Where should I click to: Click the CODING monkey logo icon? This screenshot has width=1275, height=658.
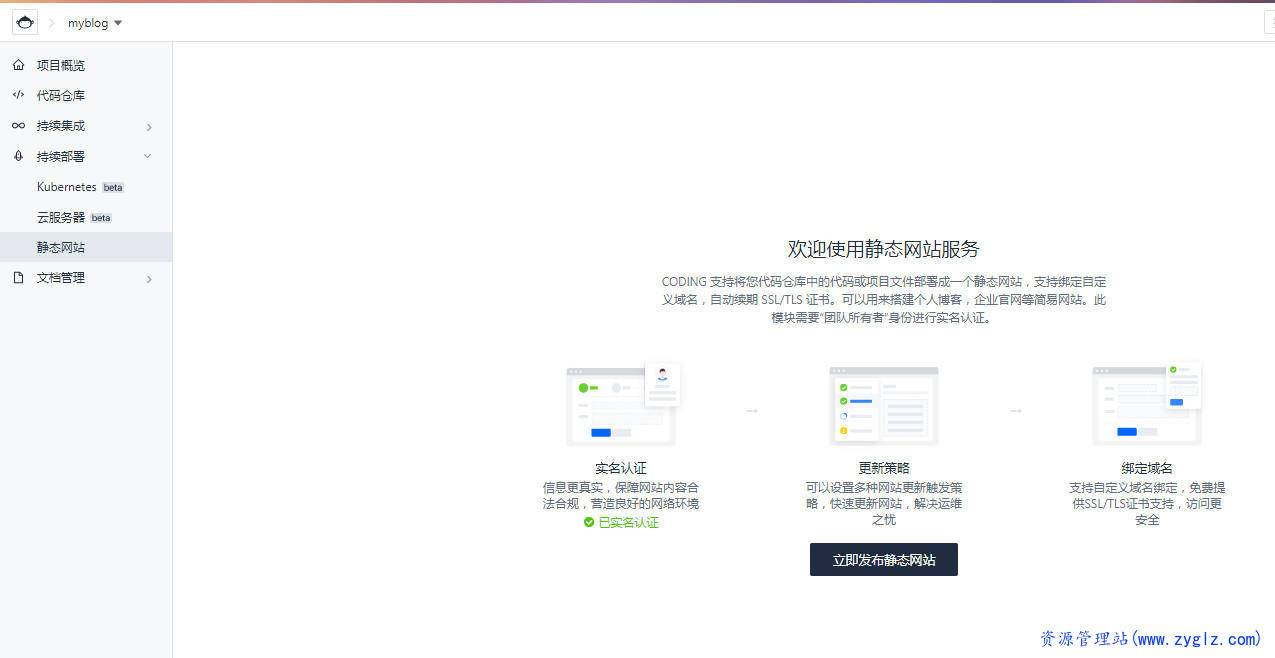click(x=24, y=22)
